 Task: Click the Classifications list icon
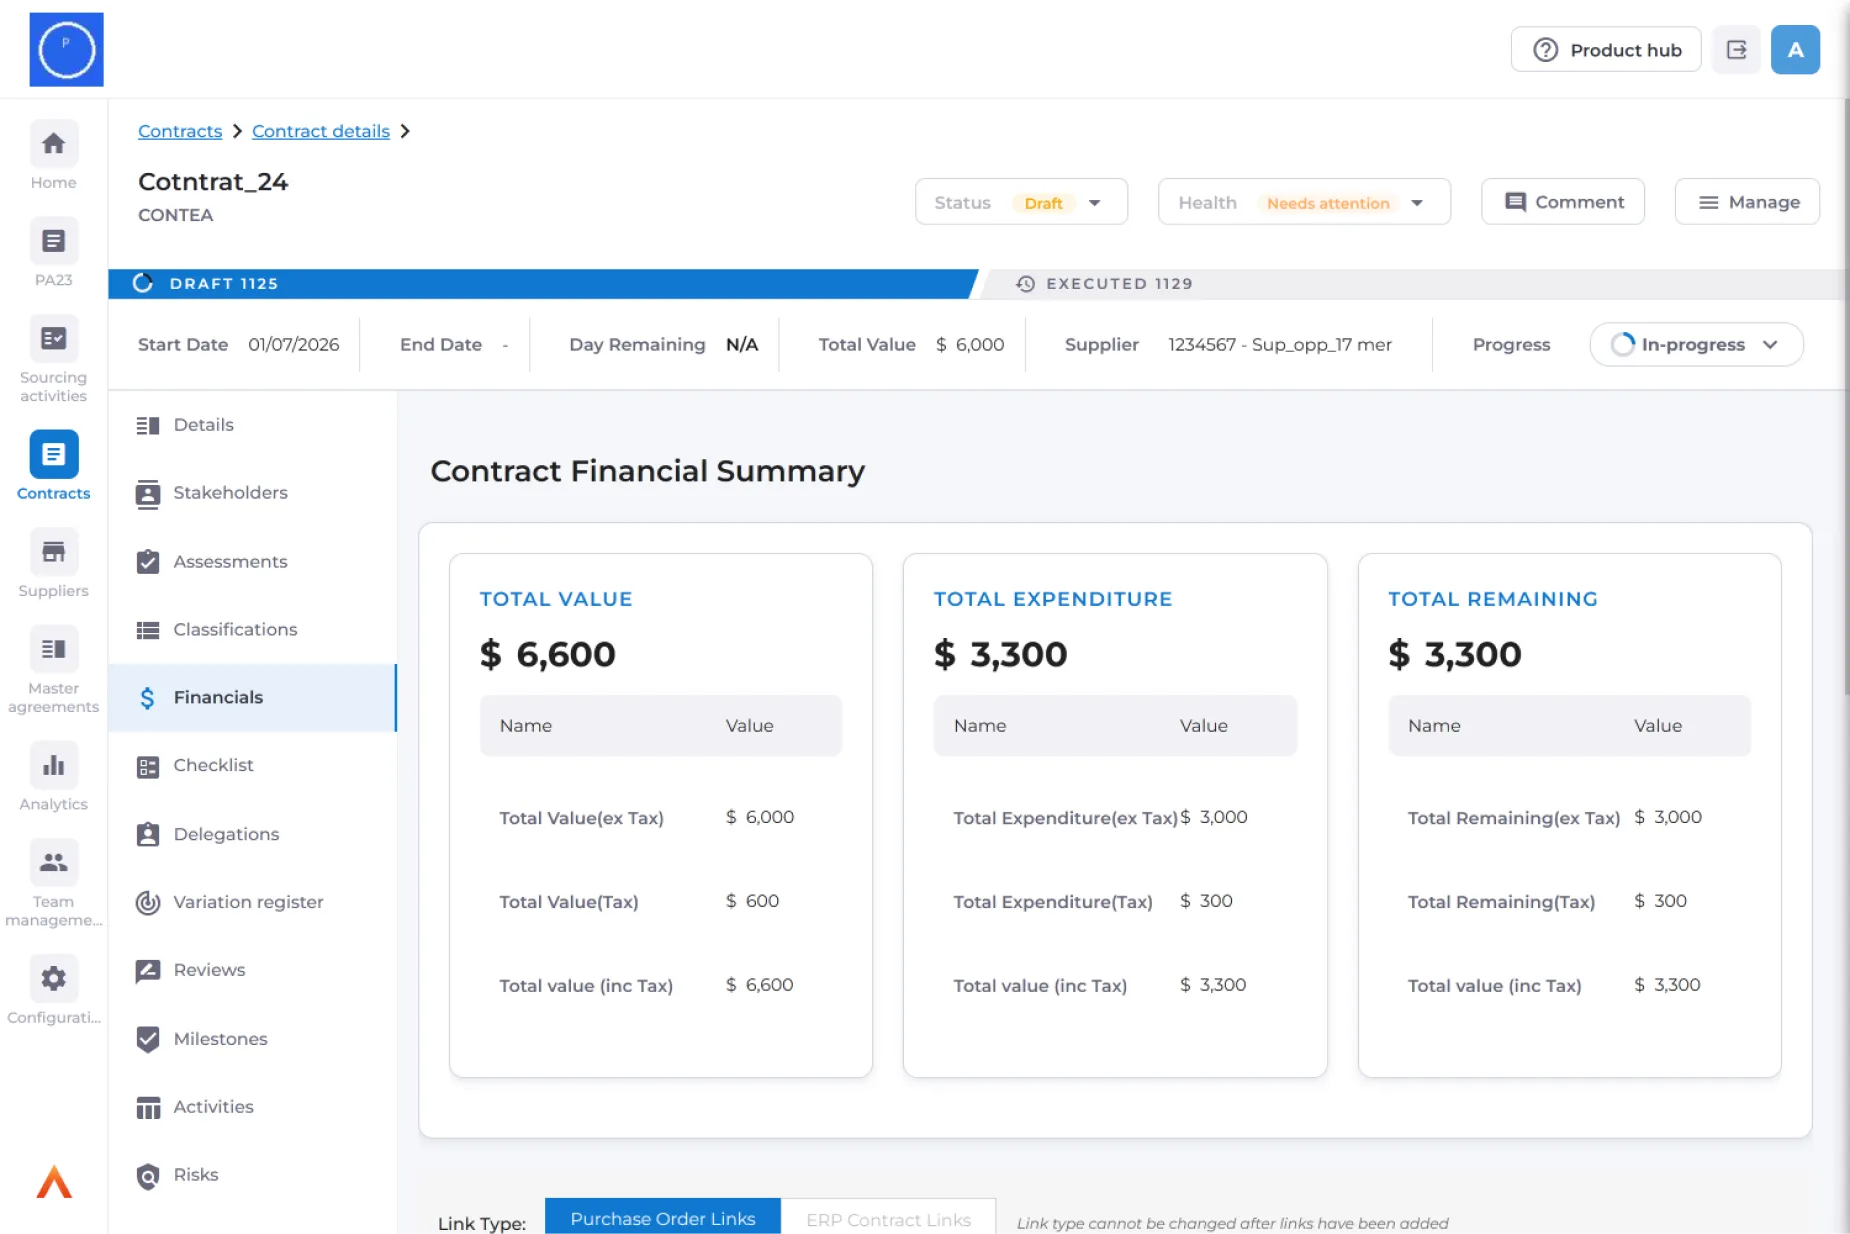(148, 630)
